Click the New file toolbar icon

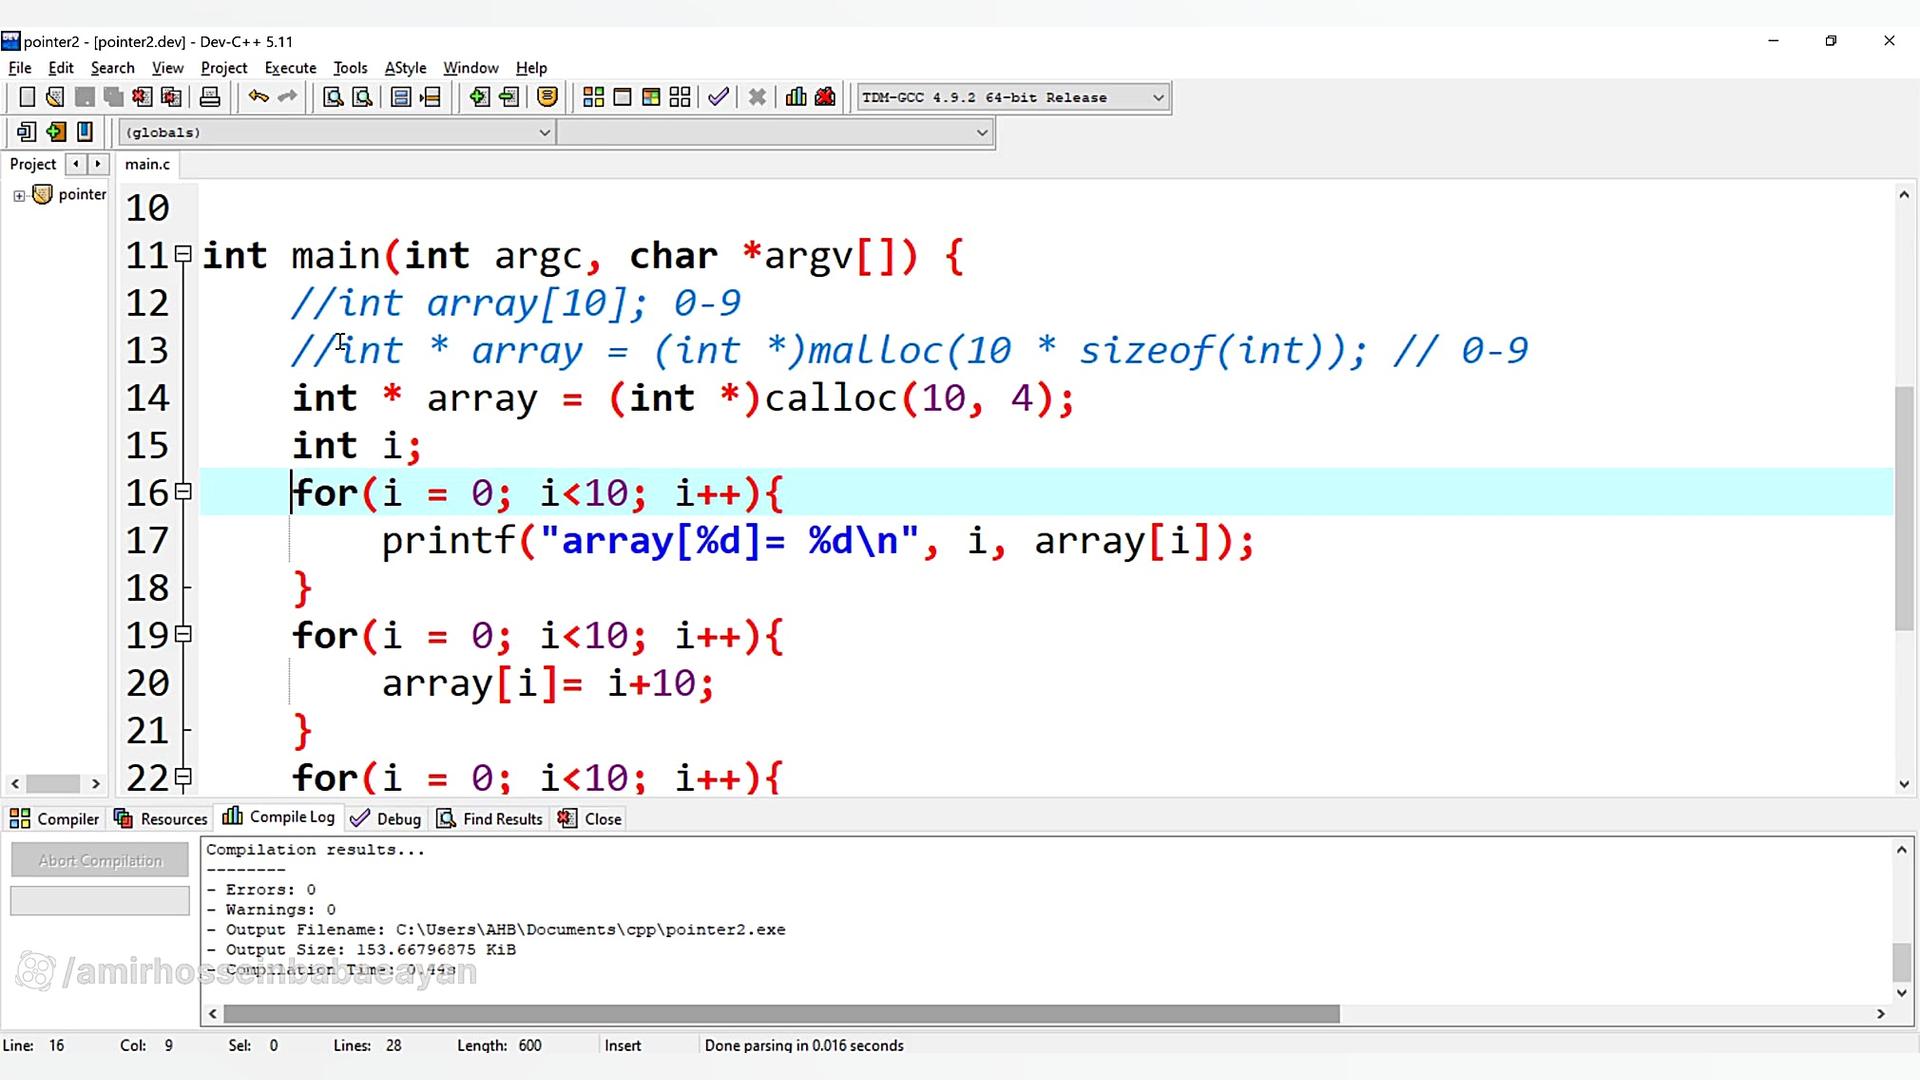click(27, 97)
